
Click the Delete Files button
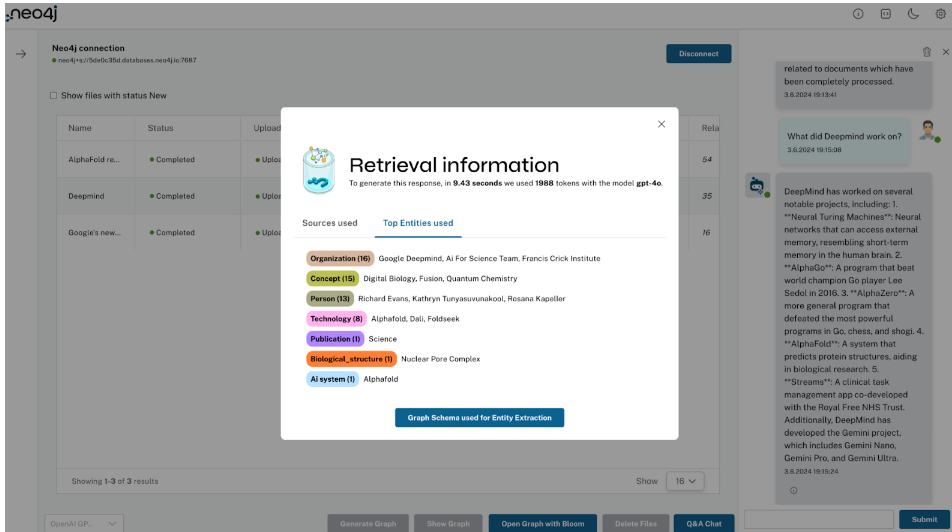[636, 523]
